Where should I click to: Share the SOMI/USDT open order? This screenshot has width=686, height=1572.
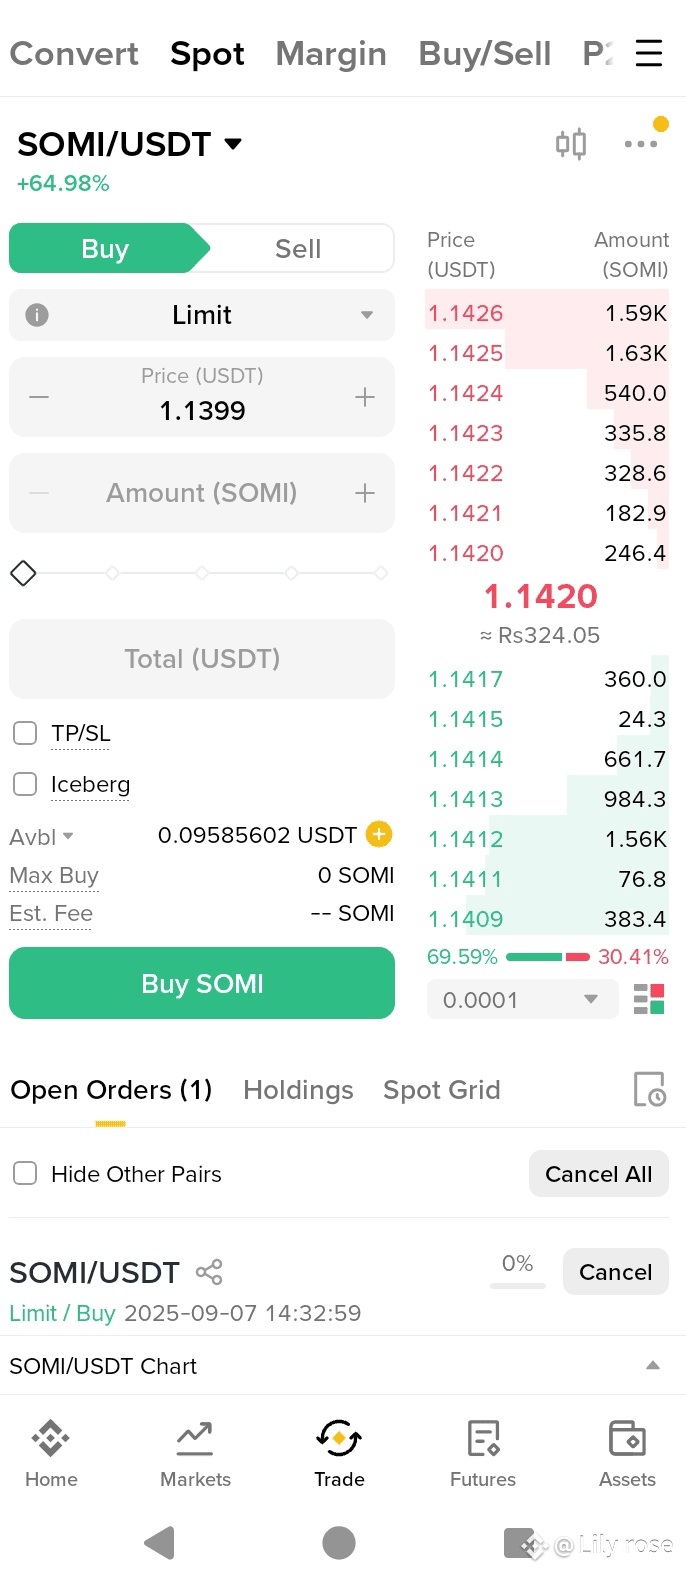pyautogui.click(x=209, y=1272)
